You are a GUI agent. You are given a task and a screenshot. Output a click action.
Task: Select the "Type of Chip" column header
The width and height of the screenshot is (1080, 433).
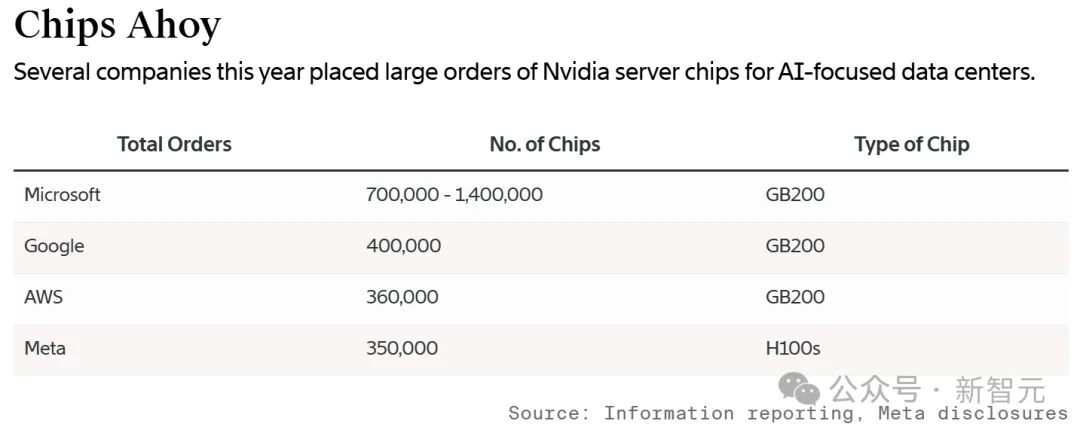(911, 144)
